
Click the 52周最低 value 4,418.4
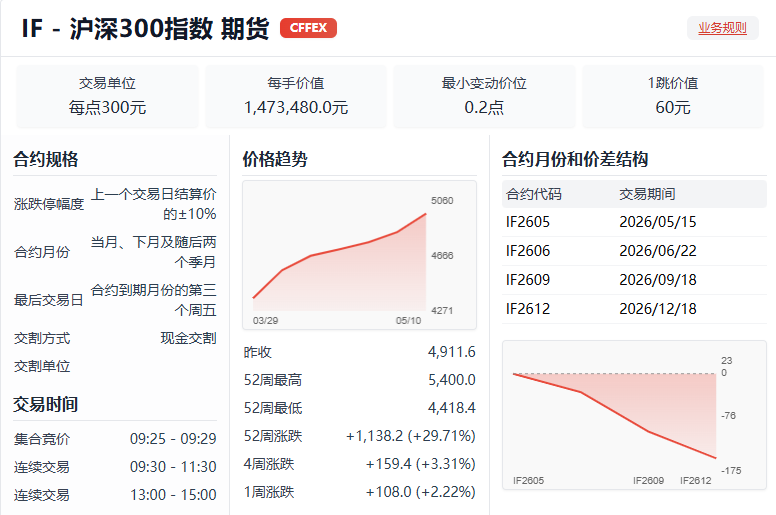[451, 408]
